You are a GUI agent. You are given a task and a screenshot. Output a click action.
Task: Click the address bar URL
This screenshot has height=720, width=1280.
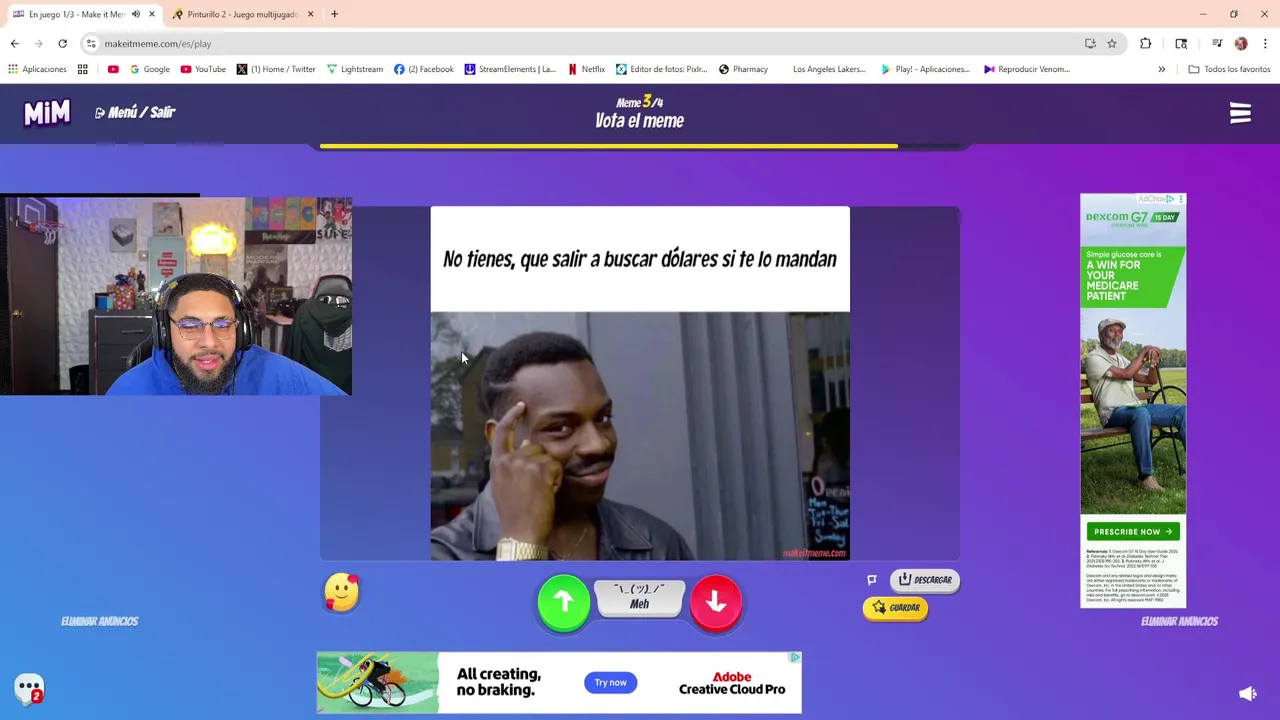(x=158, y=44)
